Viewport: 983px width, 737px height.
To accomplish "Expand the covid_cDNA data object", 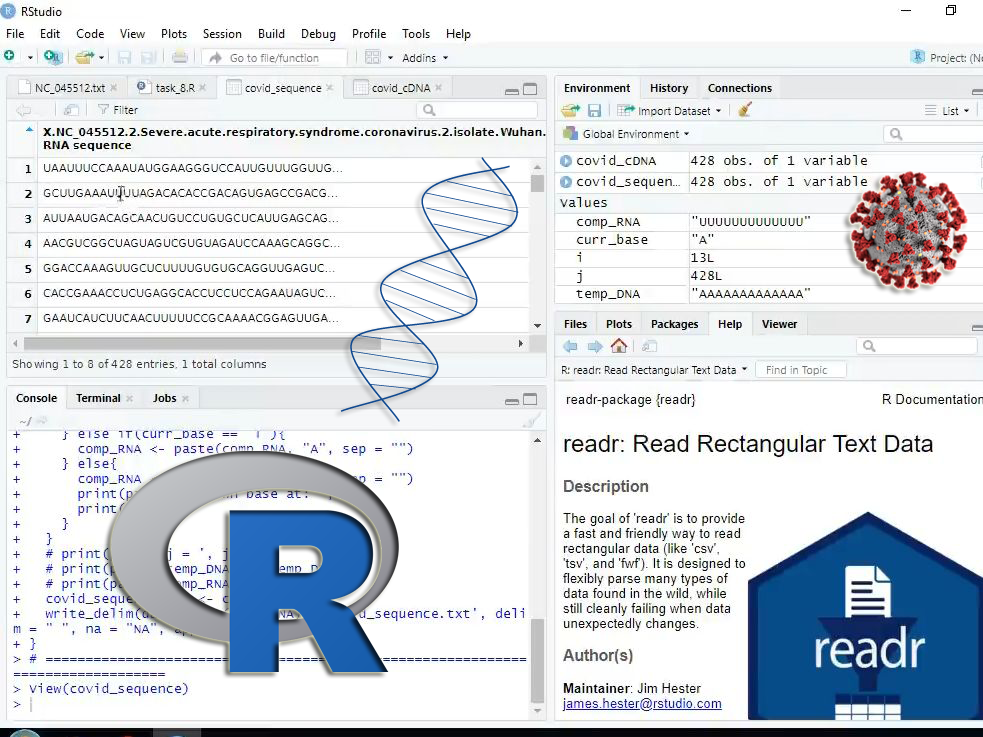I will point(565,161).
